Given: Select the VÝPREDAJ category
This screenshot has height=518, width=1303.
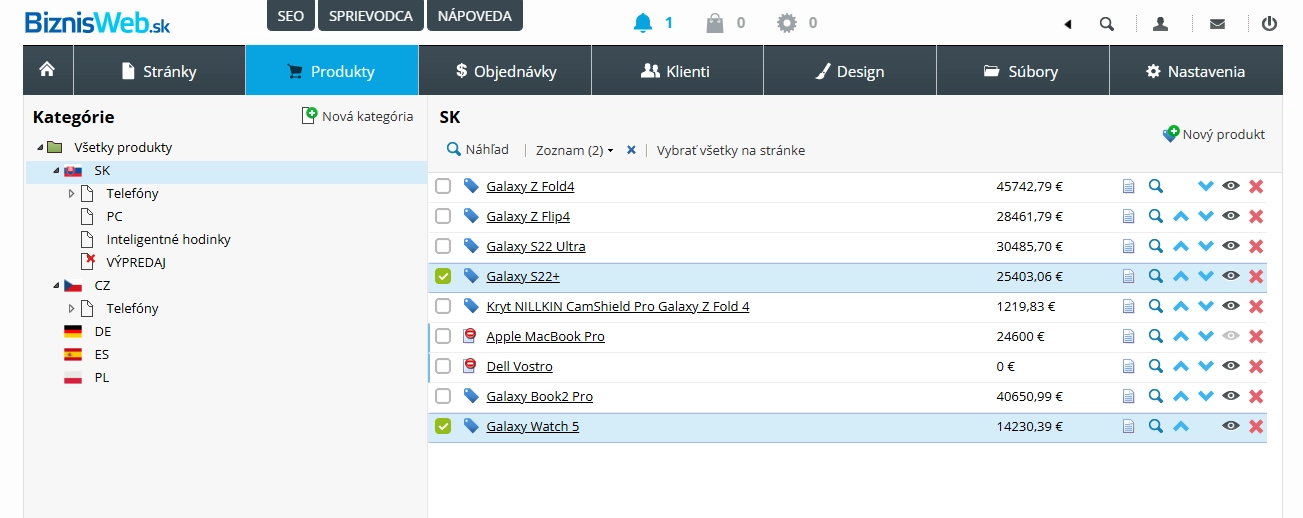Looking at the screenshot, I should click(135, 262).
